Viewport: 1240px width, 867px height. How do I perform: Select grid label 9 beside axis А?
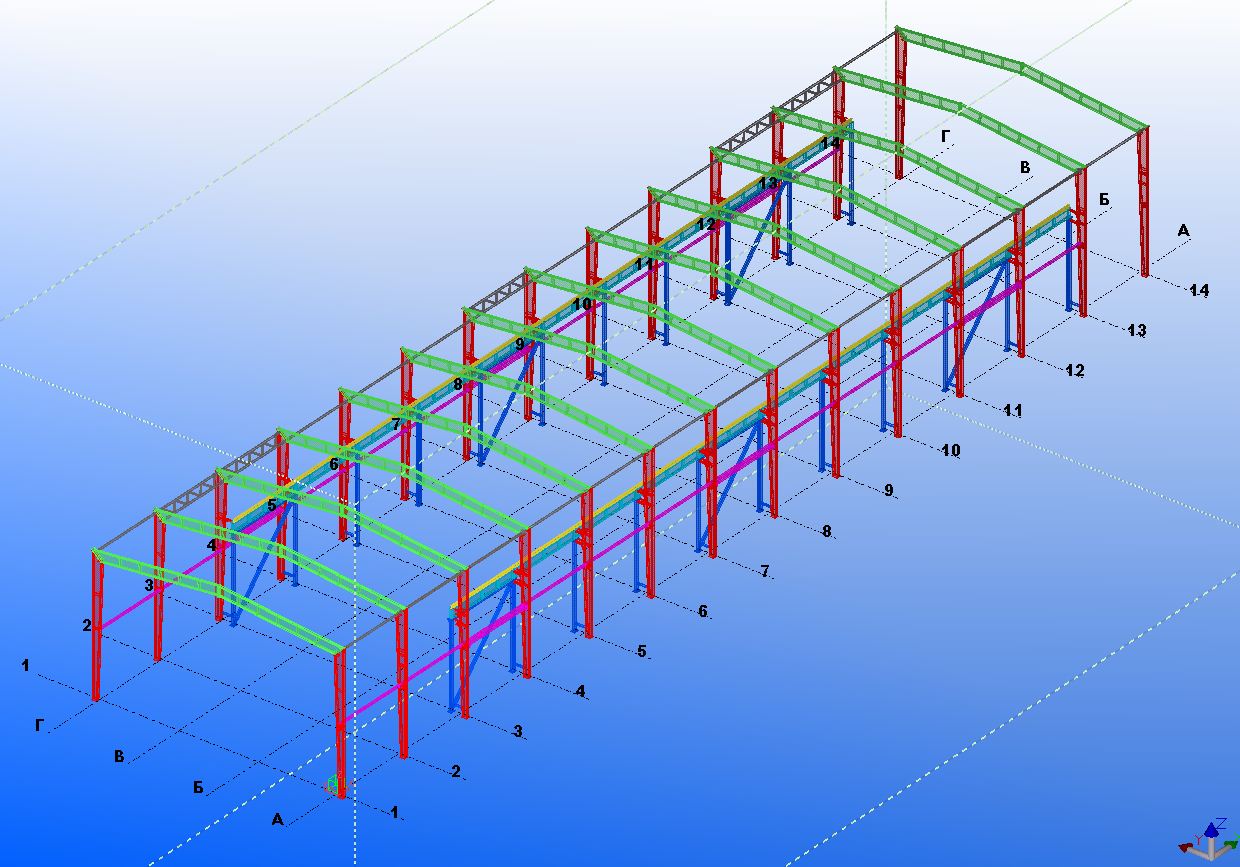pyautogui.click(x=889, y=490)
